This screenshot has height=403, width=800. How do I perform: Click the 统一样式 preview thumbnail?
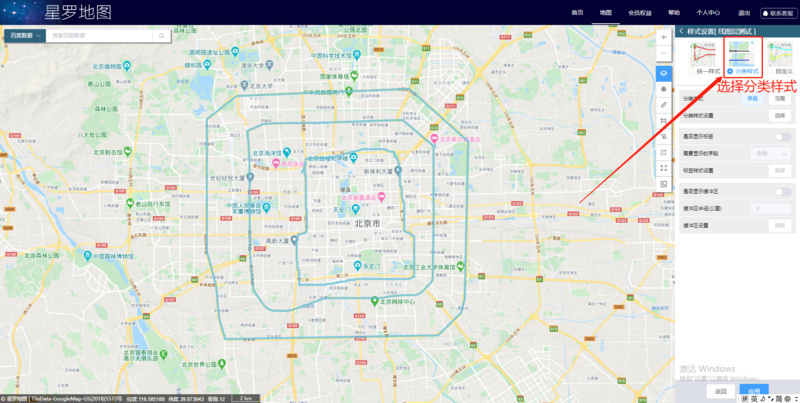pos(703,55)
